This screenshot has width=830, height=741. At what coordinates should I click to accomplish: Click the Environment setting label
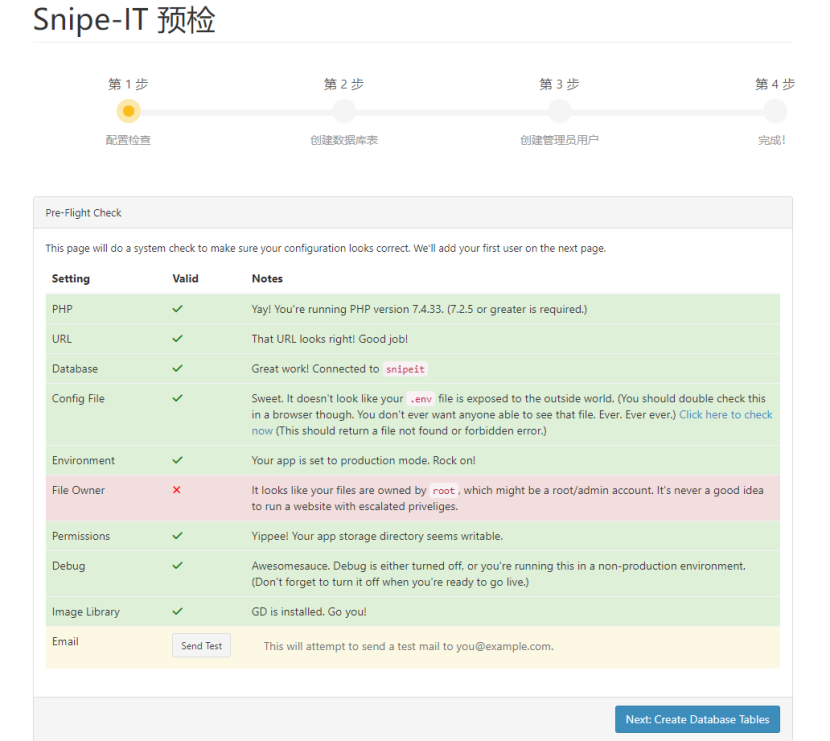pos(83,460)
